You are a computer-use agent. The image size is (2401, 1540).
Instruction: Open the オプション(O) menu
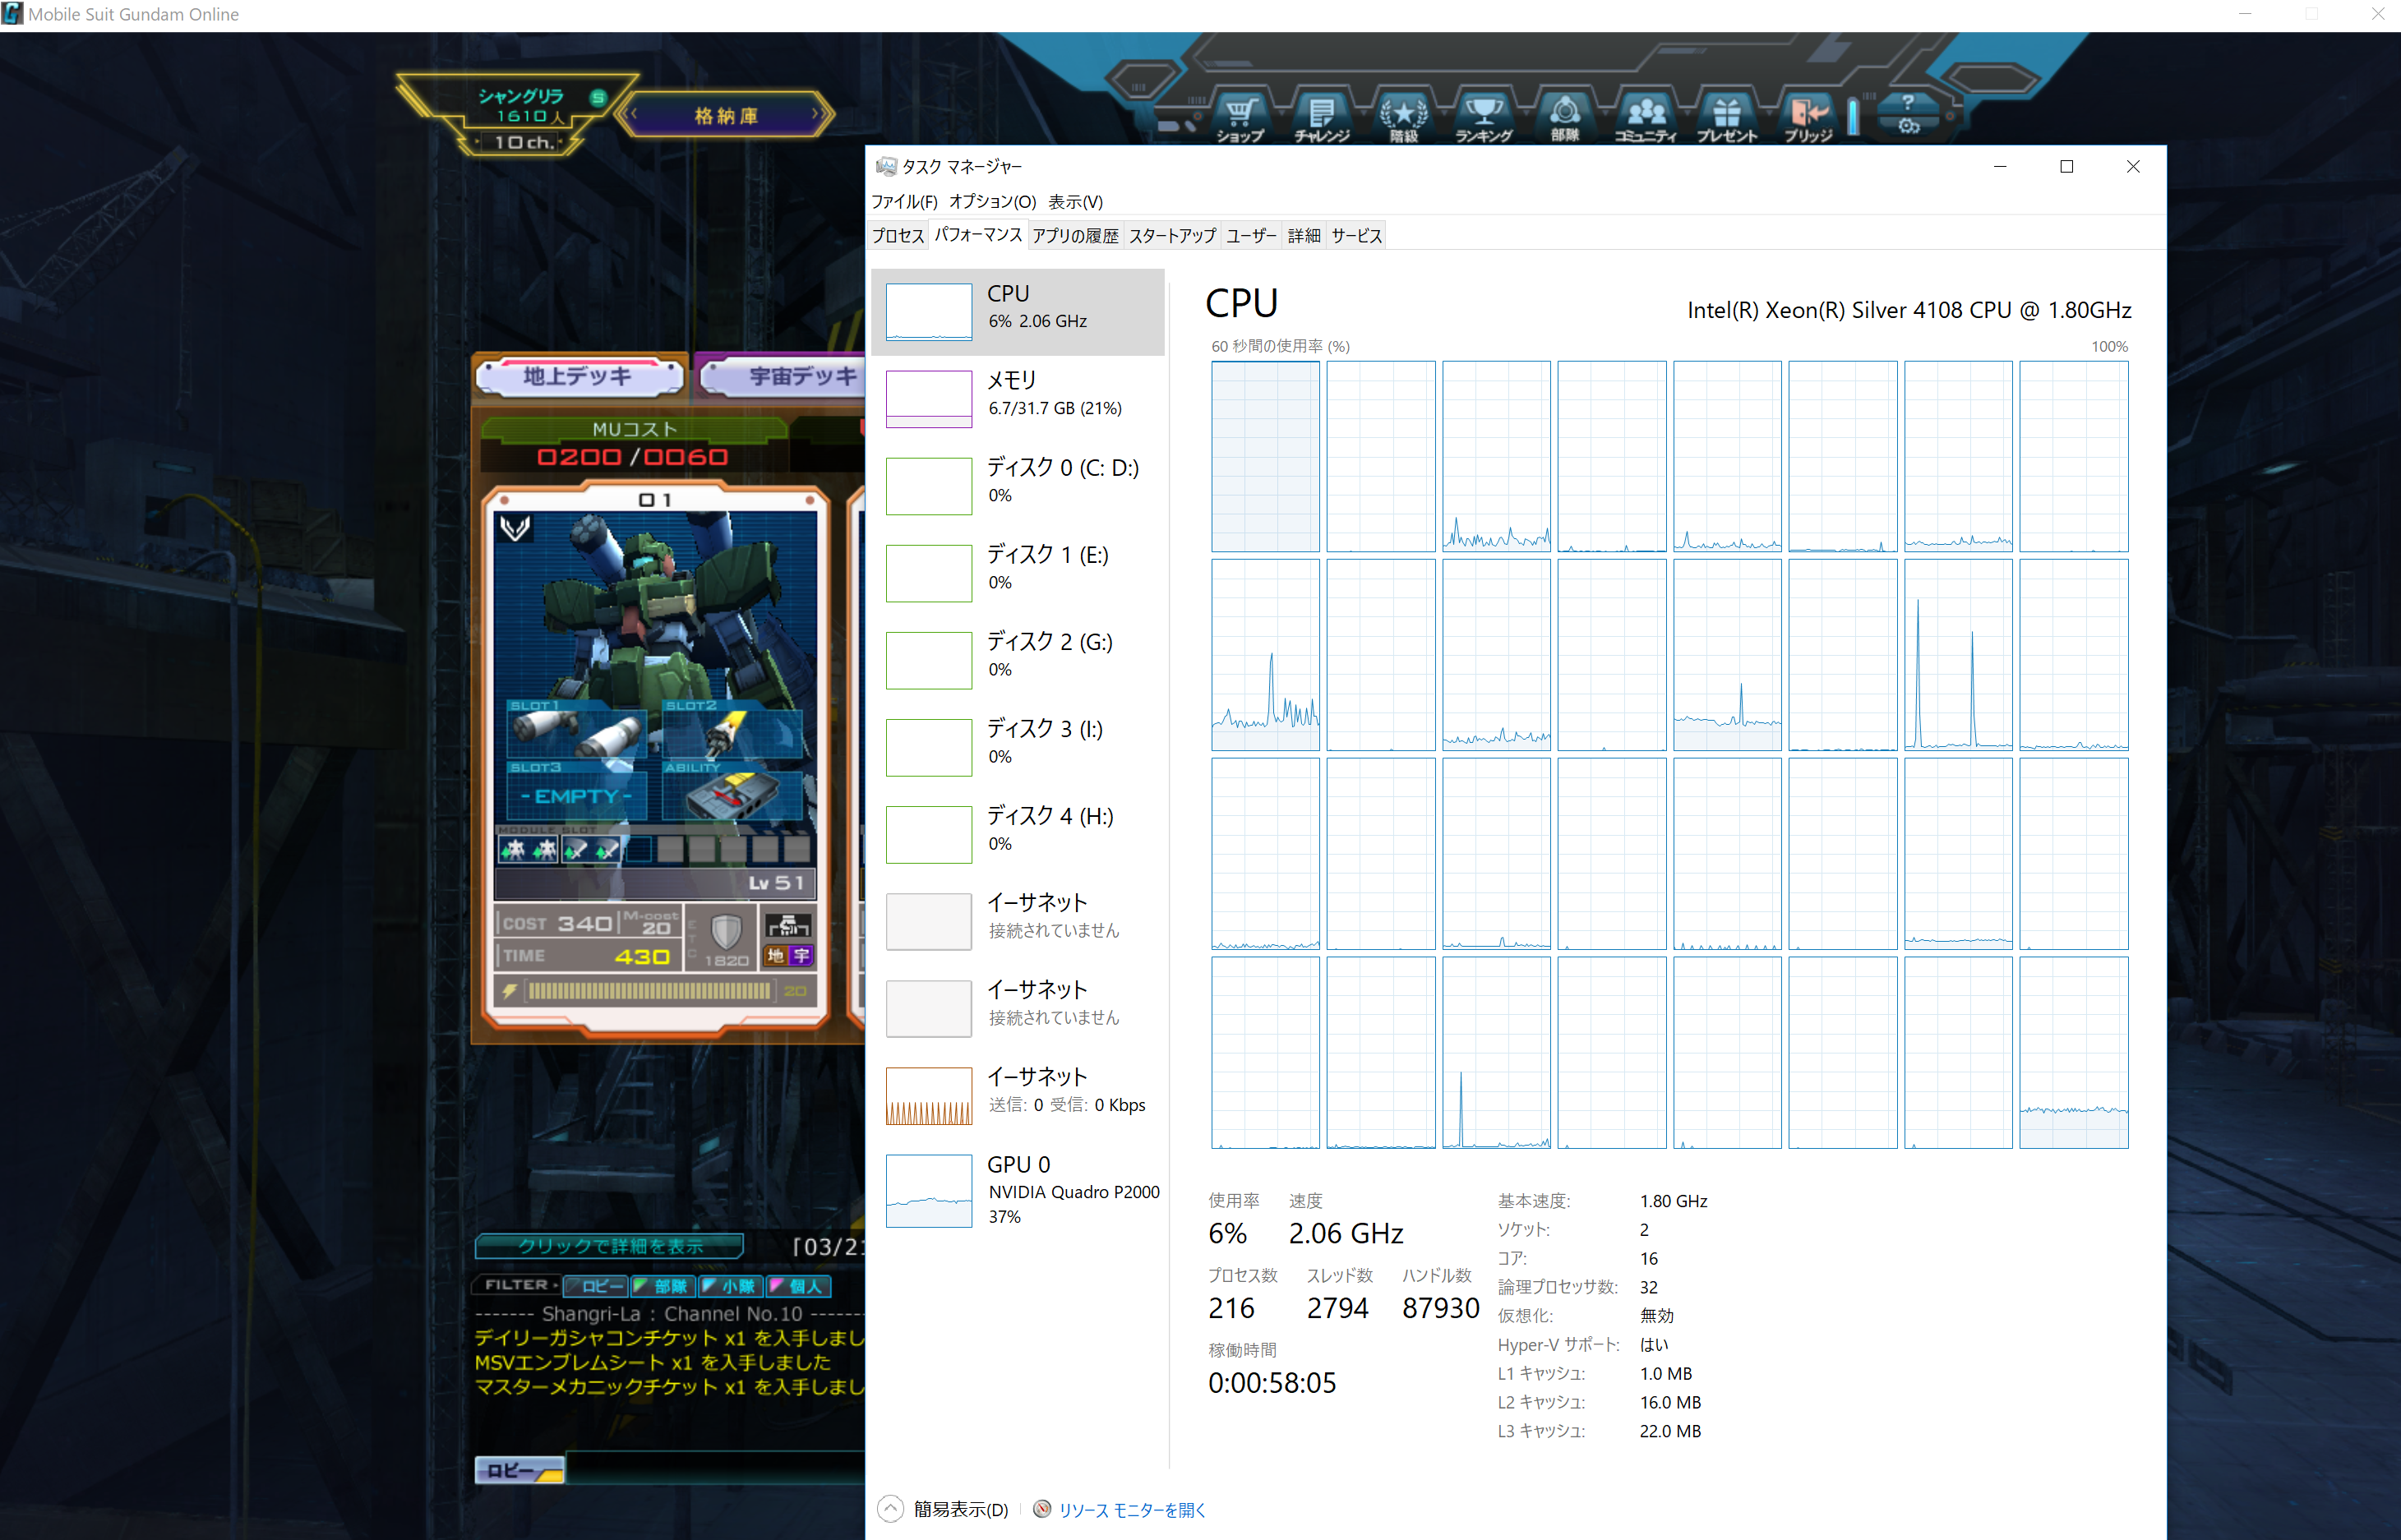tap(991, 202)
